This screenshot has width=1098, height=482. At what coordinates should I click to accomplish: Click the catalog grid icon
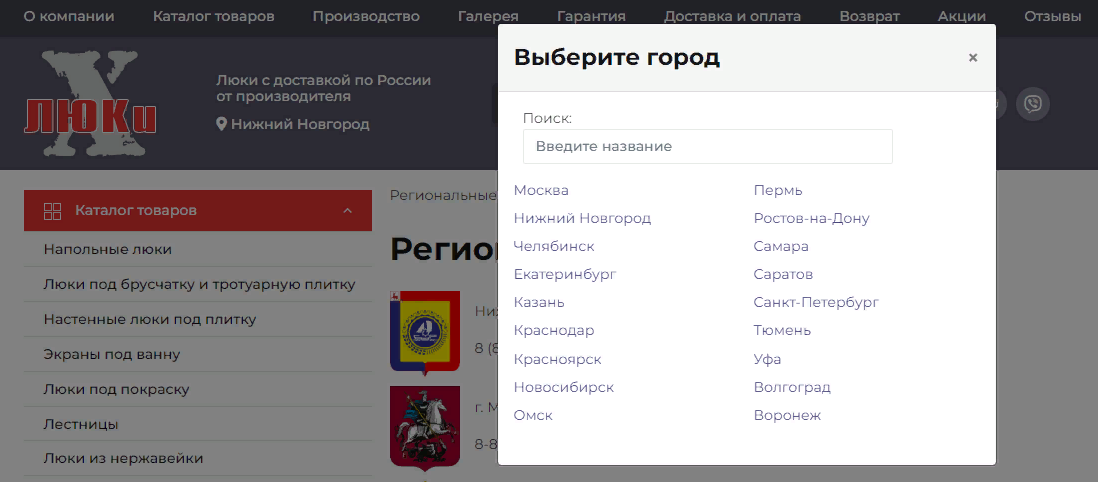tap(53, 211)
